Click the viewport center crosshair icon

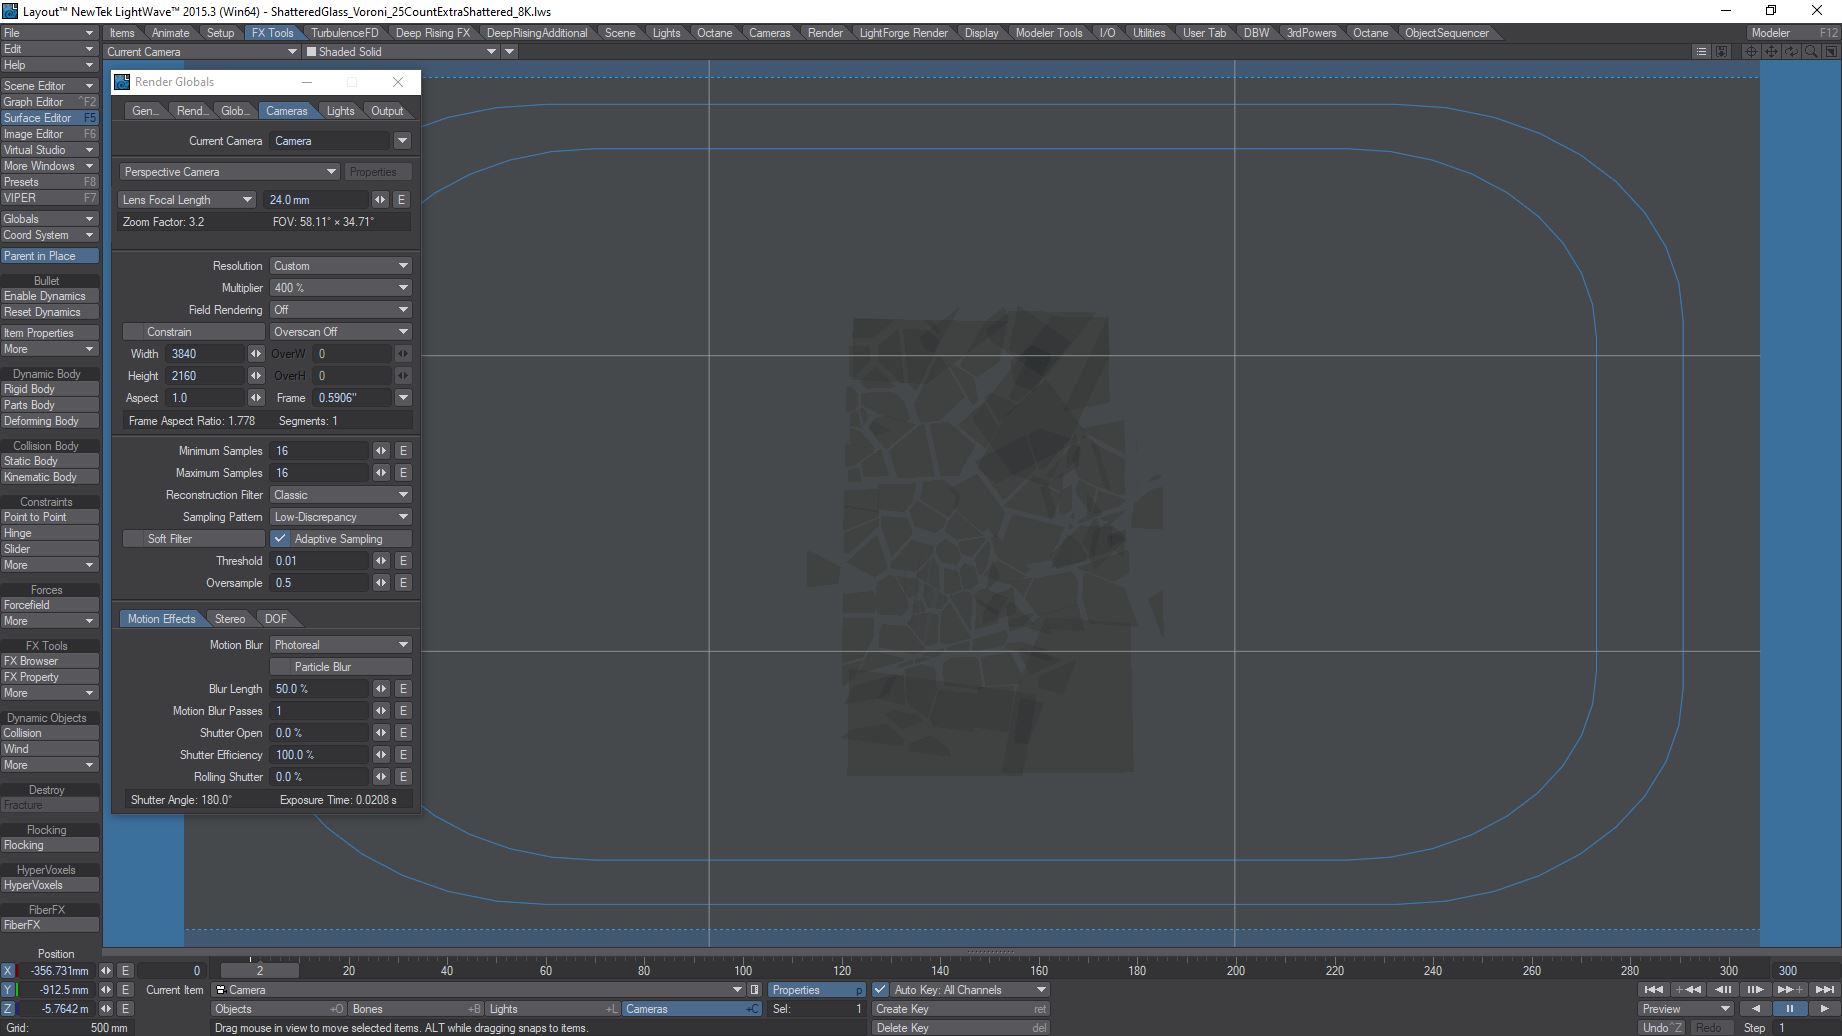click(1752, 52)
